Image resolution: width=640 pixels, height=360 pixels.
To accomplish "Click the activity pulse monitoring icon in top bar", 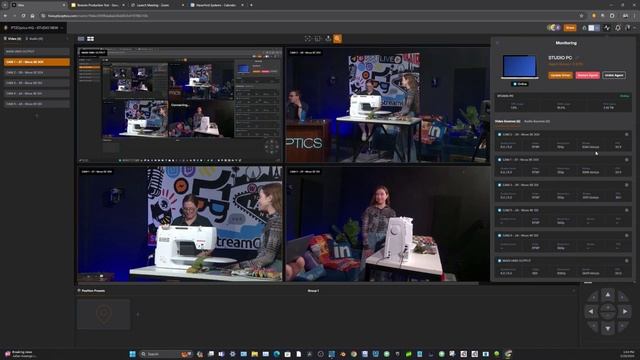I will coord(607,28).
